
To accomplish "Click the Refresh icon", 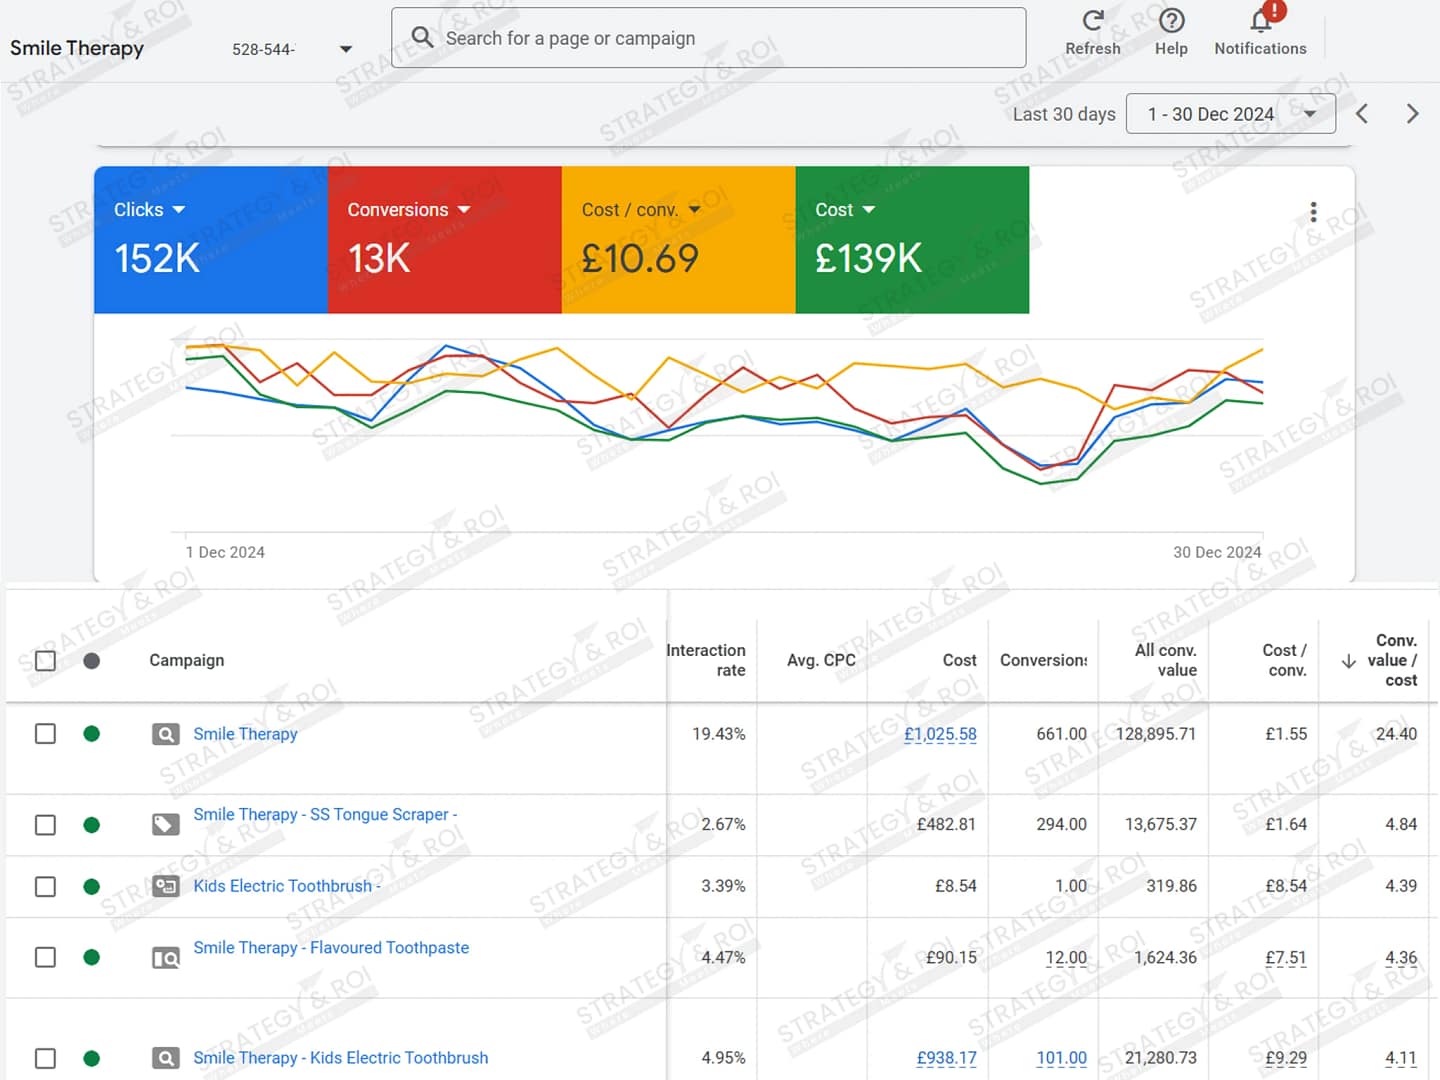I will pyautogui.click(x=1092, y=21).
